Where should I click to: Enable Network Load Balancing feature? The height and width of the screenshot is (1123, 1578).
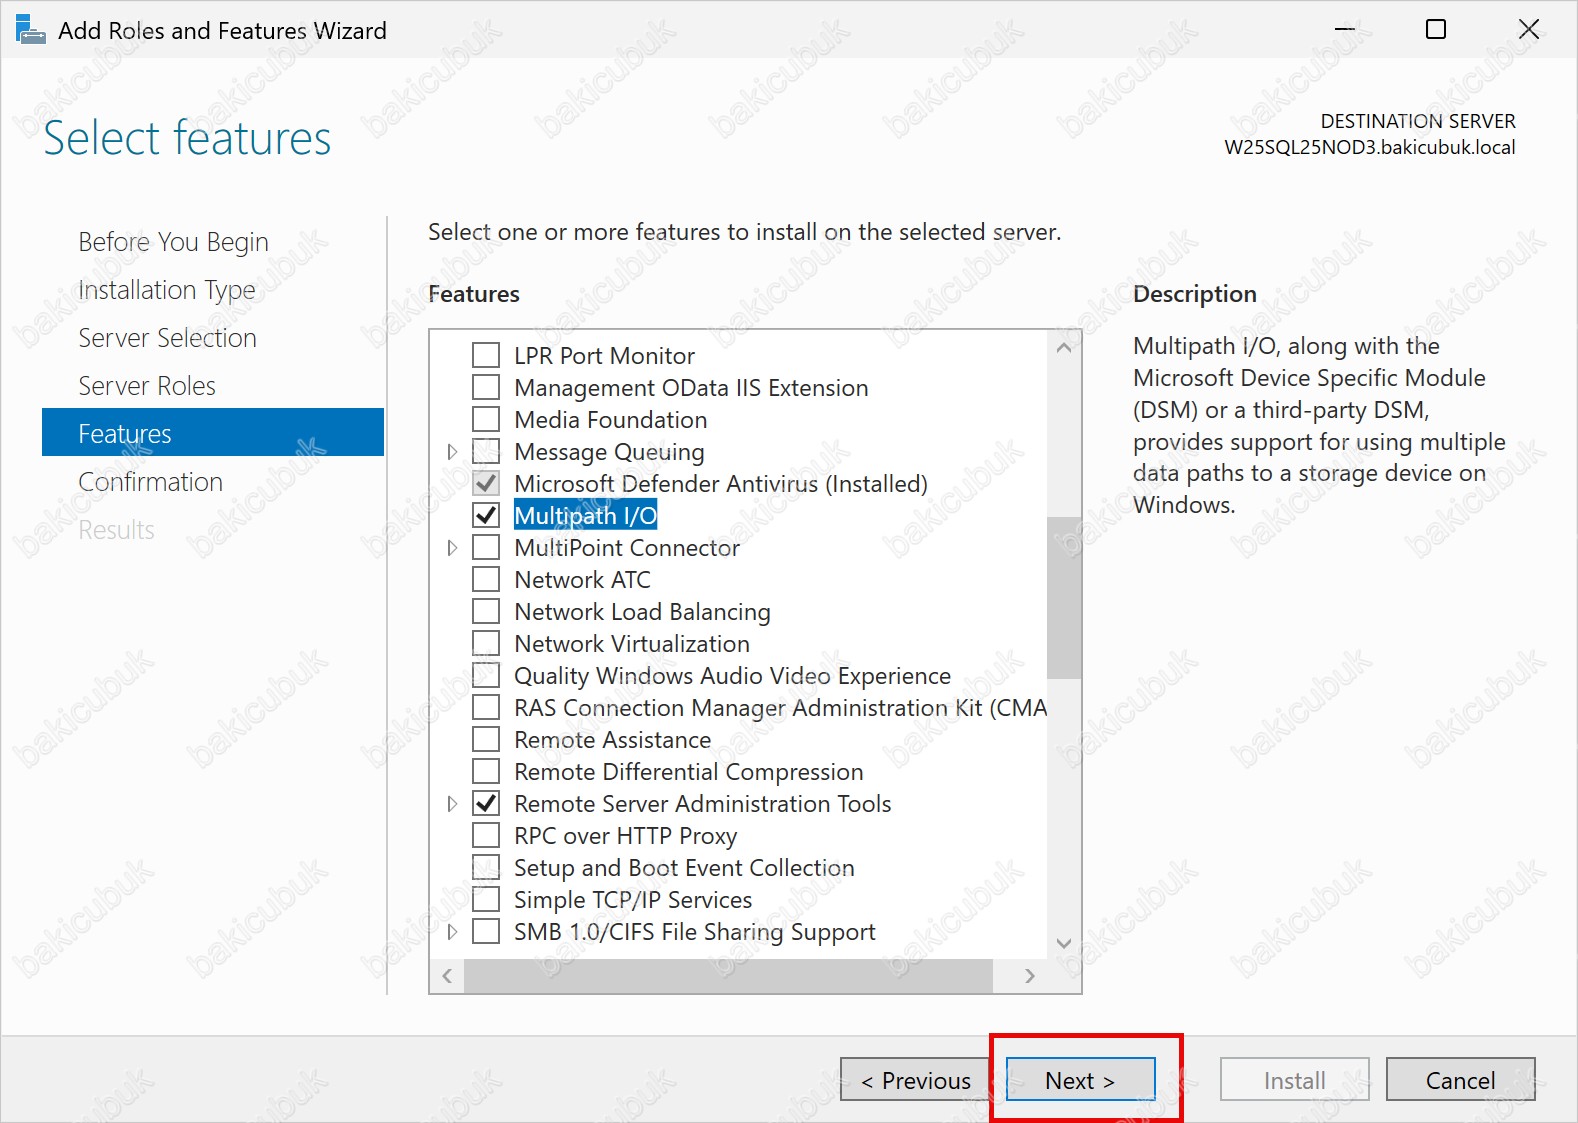pyautogui.click(x=486, y=612)
